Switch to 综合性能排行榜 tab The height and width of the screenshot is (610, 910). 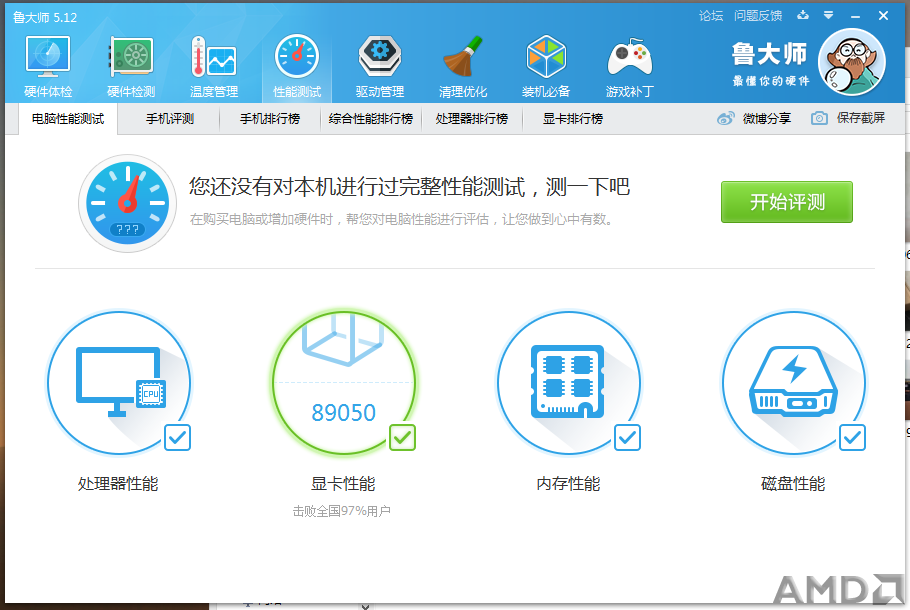(x=371, y=119)
